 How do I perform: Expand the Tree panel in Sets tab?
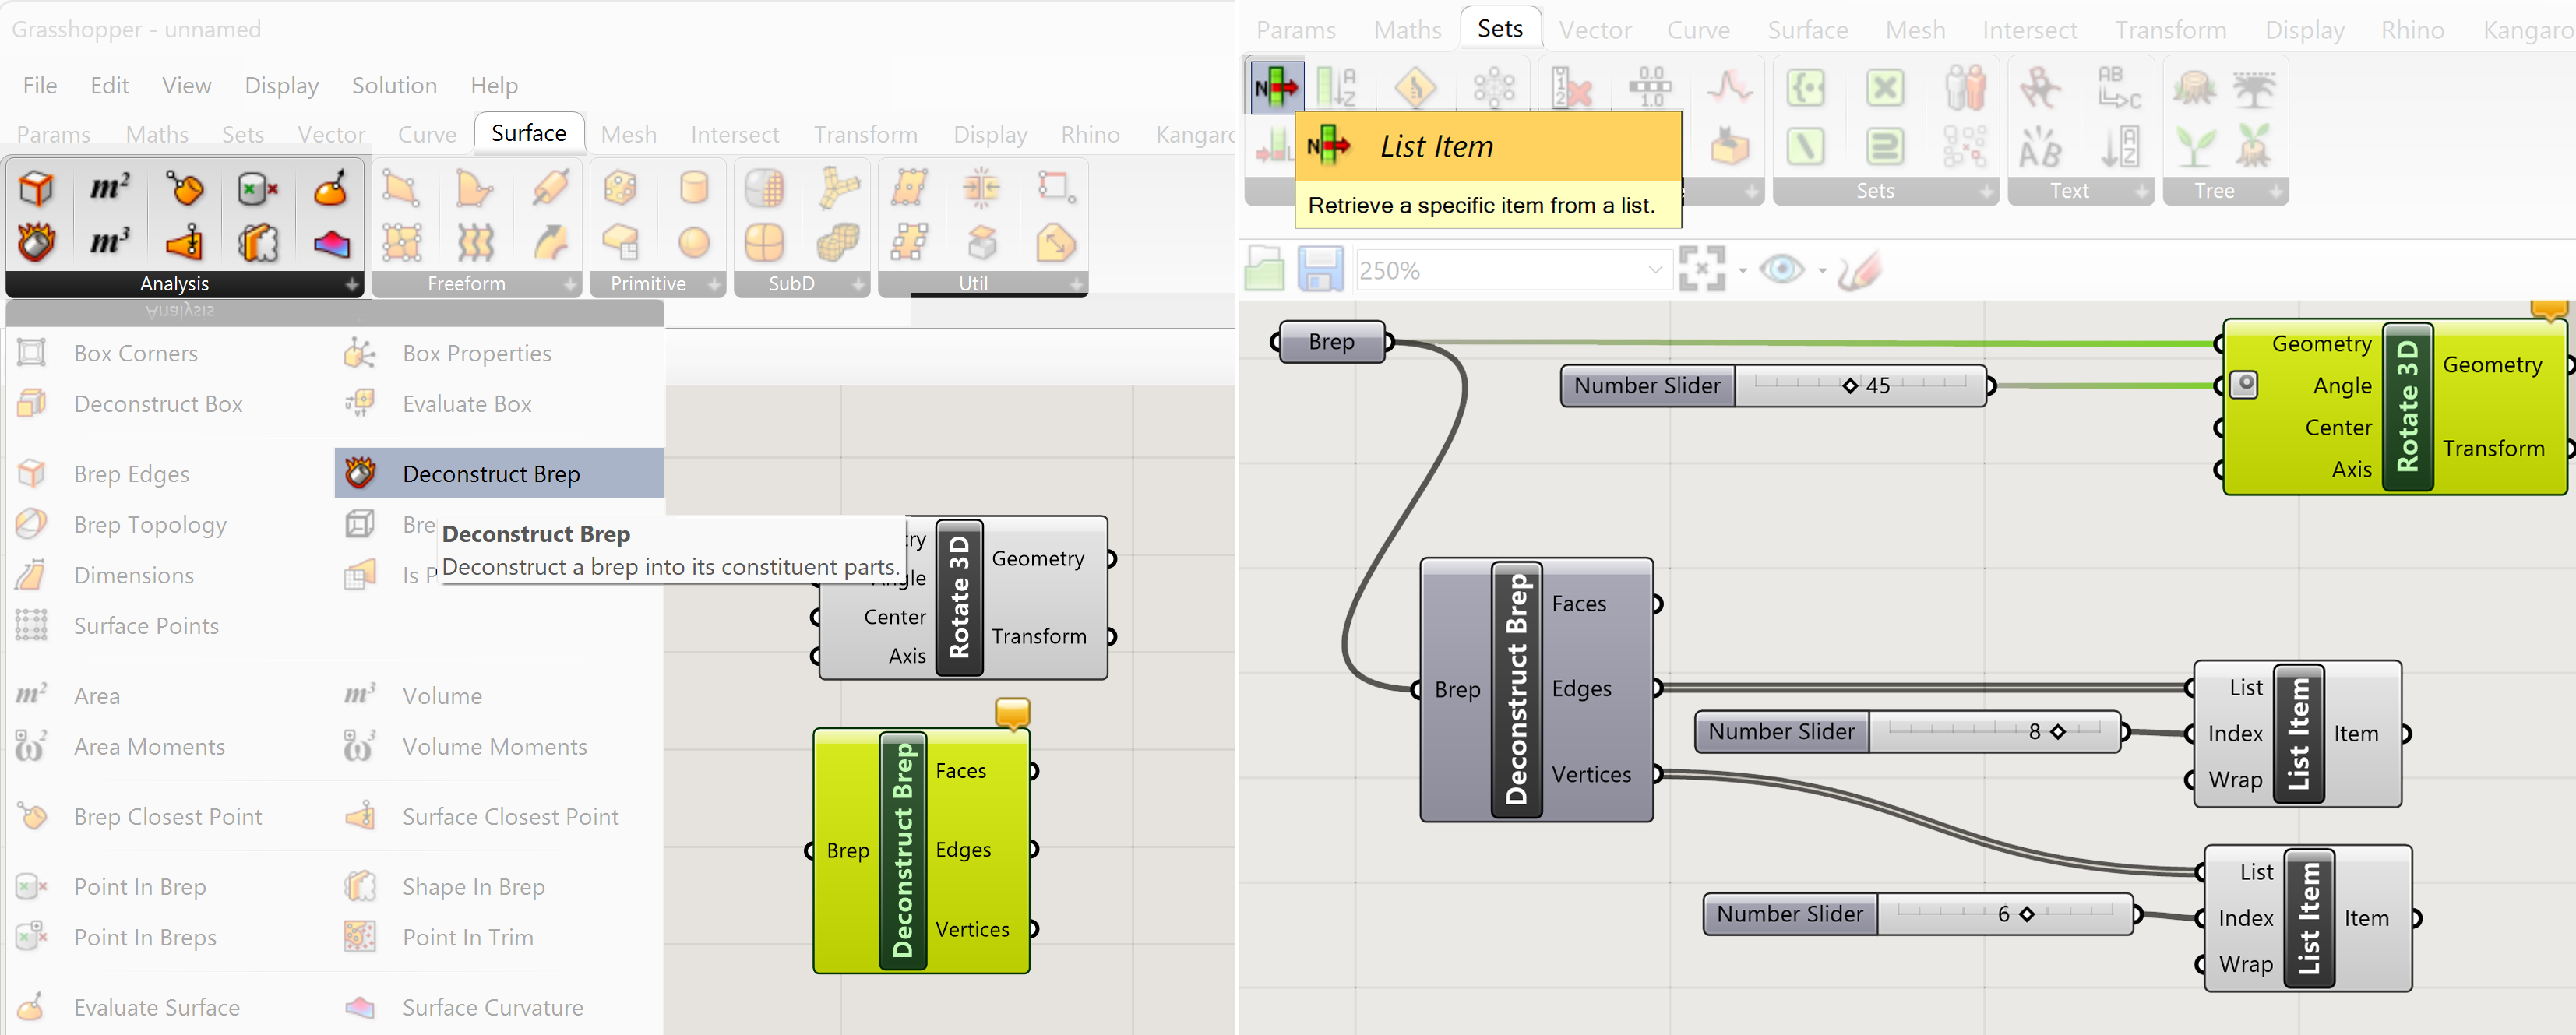2275,191
